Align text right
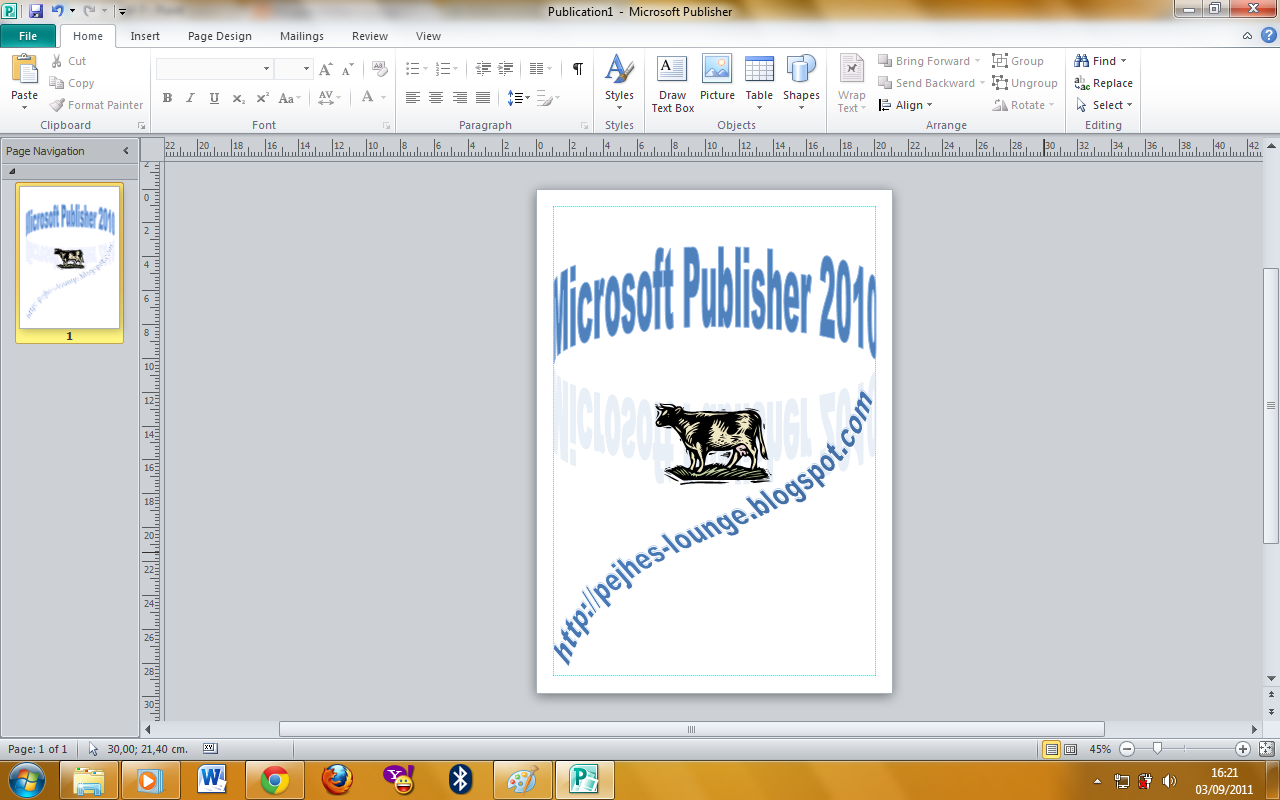Image resolution: width=1280 pixels, height=800 pixels. point(459,98)
